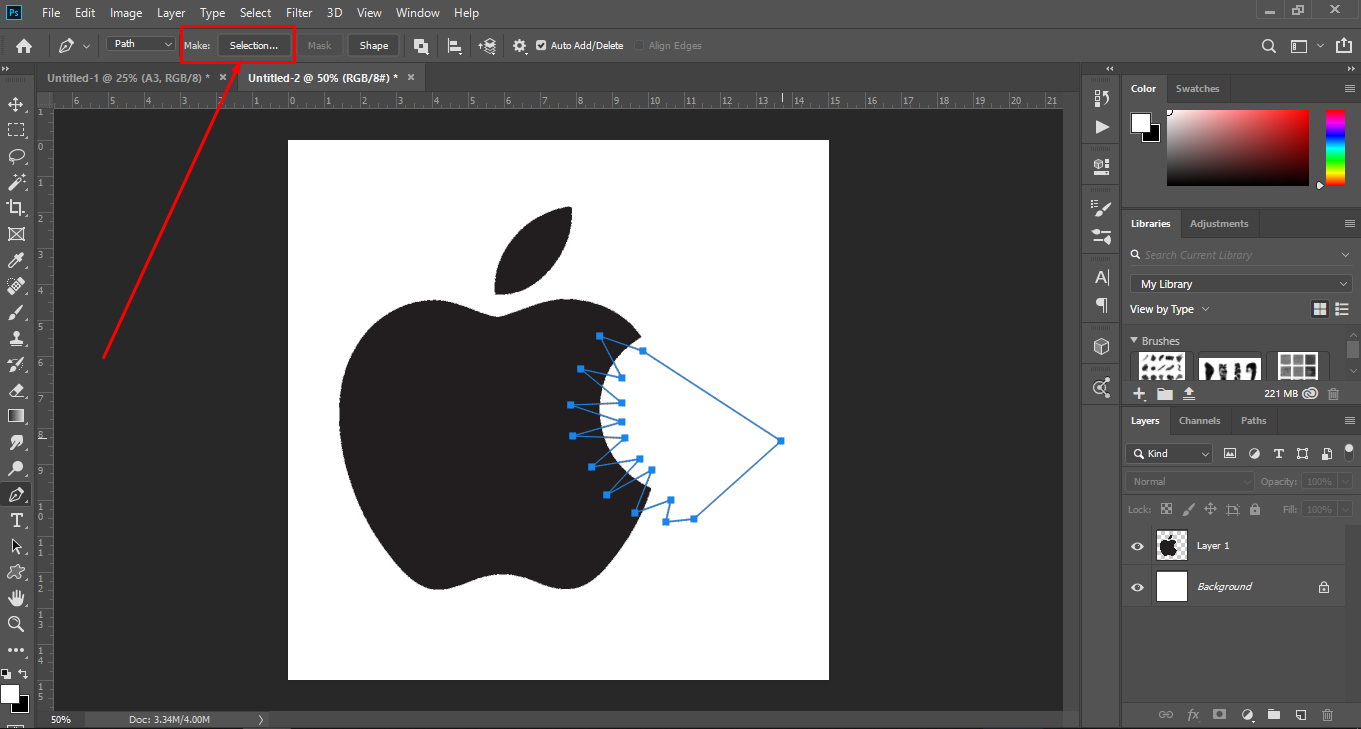Select the Crop tool
Viewport: 1361px width, 729px height.
point(16,208)
